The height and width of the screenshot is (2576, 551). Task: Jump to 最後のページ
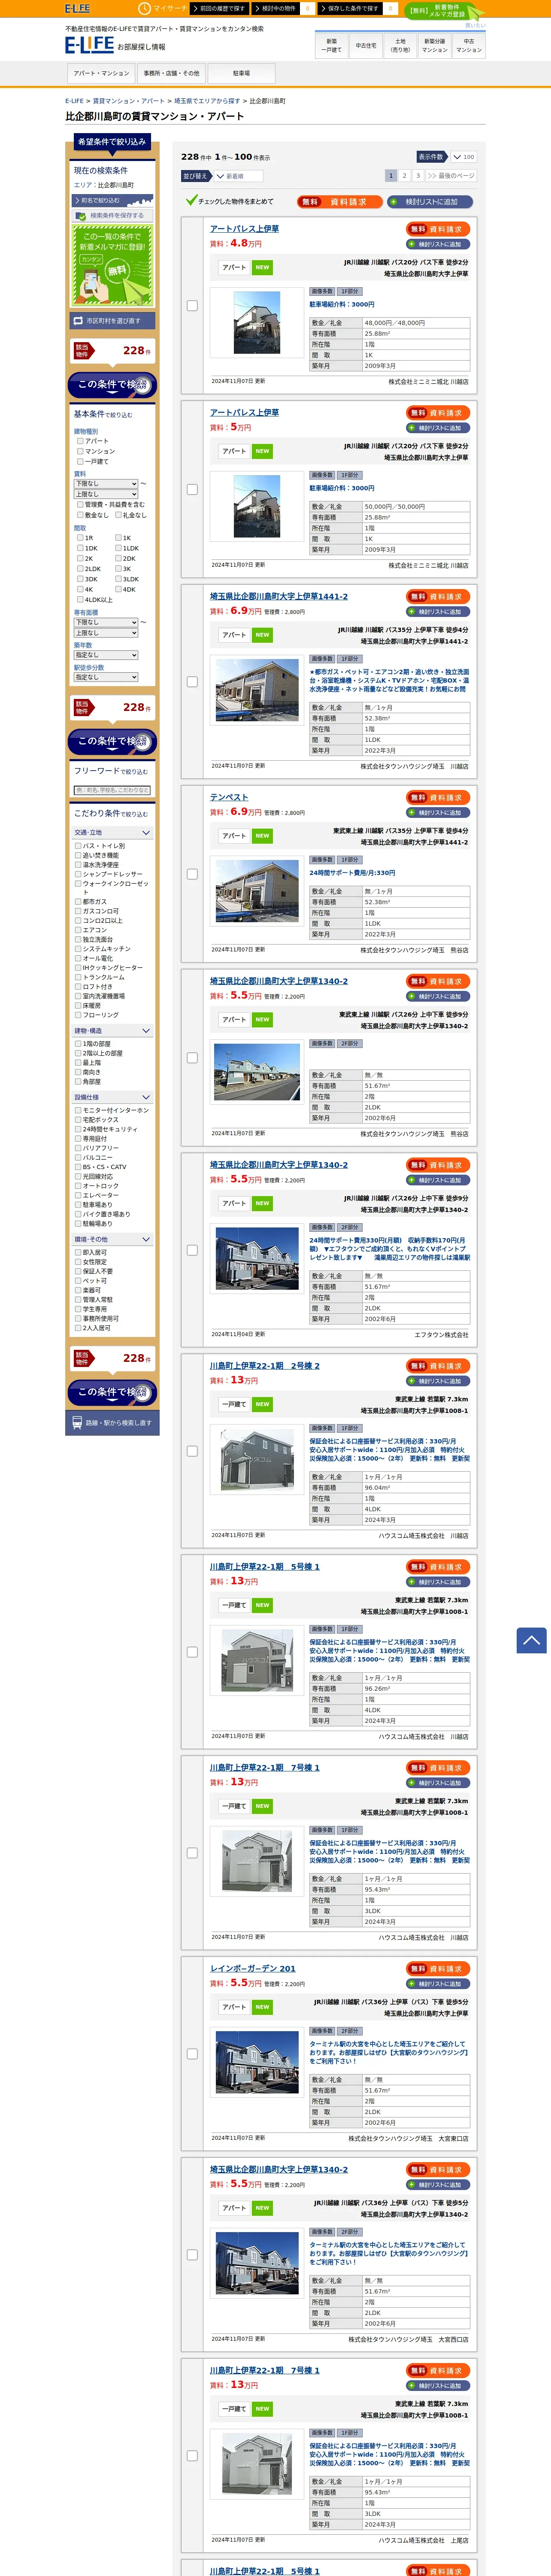(x=451, y=175)
